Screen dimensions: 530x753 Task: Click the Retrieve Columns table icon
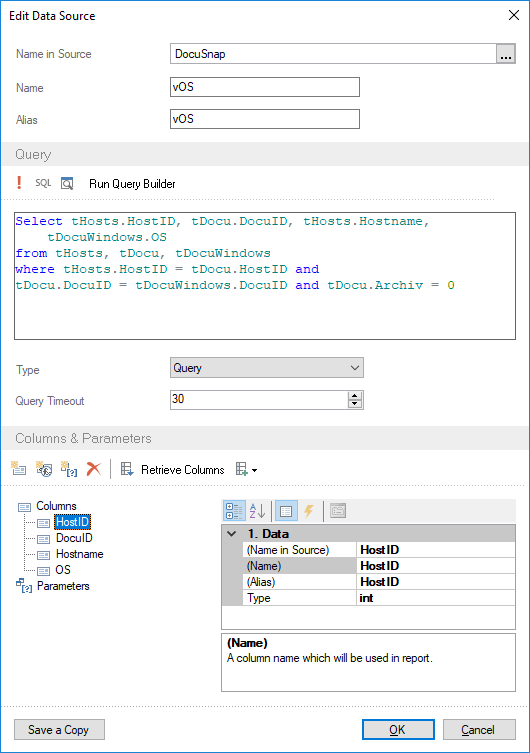[x=127, y=469]
